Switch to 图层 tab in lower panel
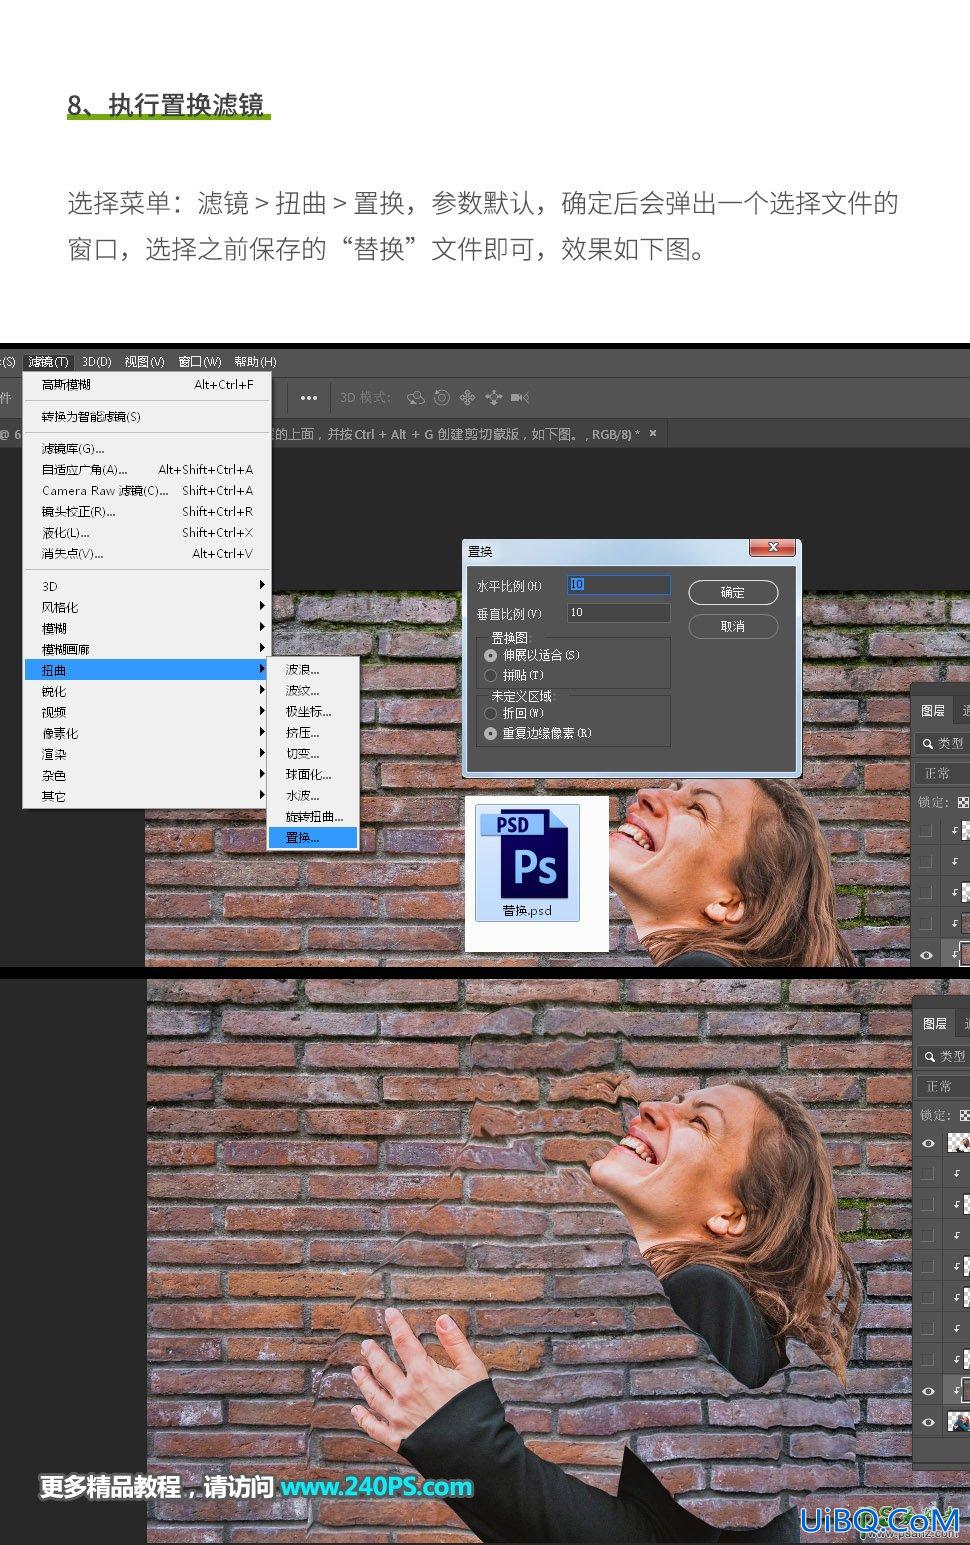Viewport: 970px width, 1545px height. coord(935,1023)
